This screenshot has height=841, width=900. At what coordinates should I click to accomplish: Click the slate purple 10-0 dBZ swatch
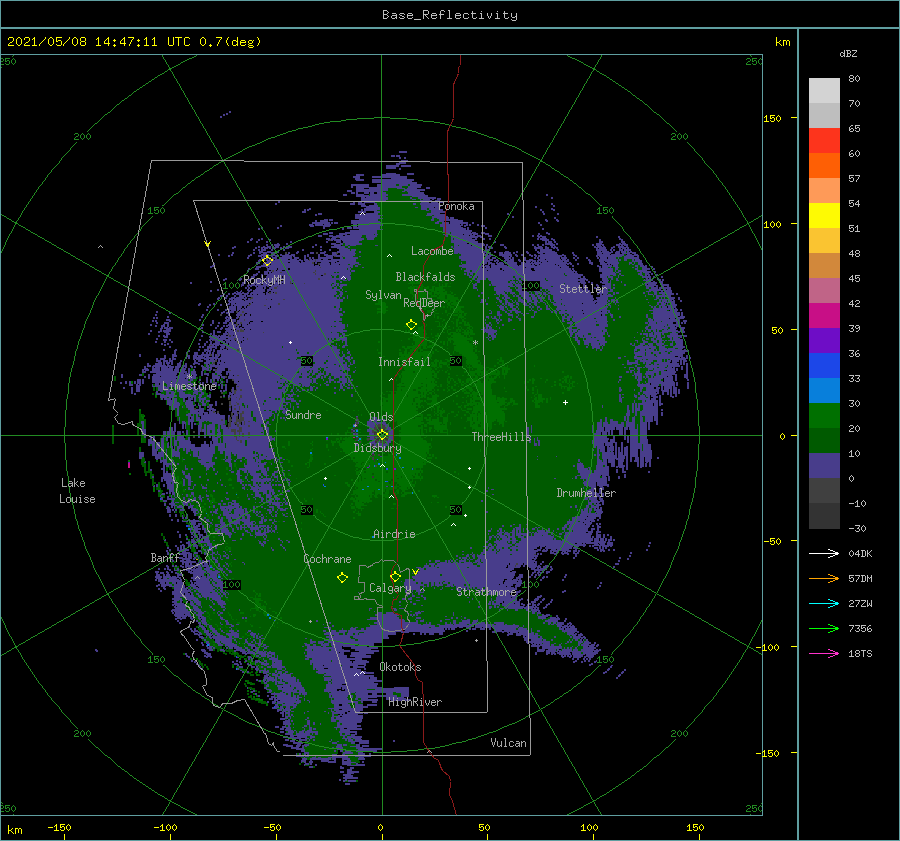(824, 466)
